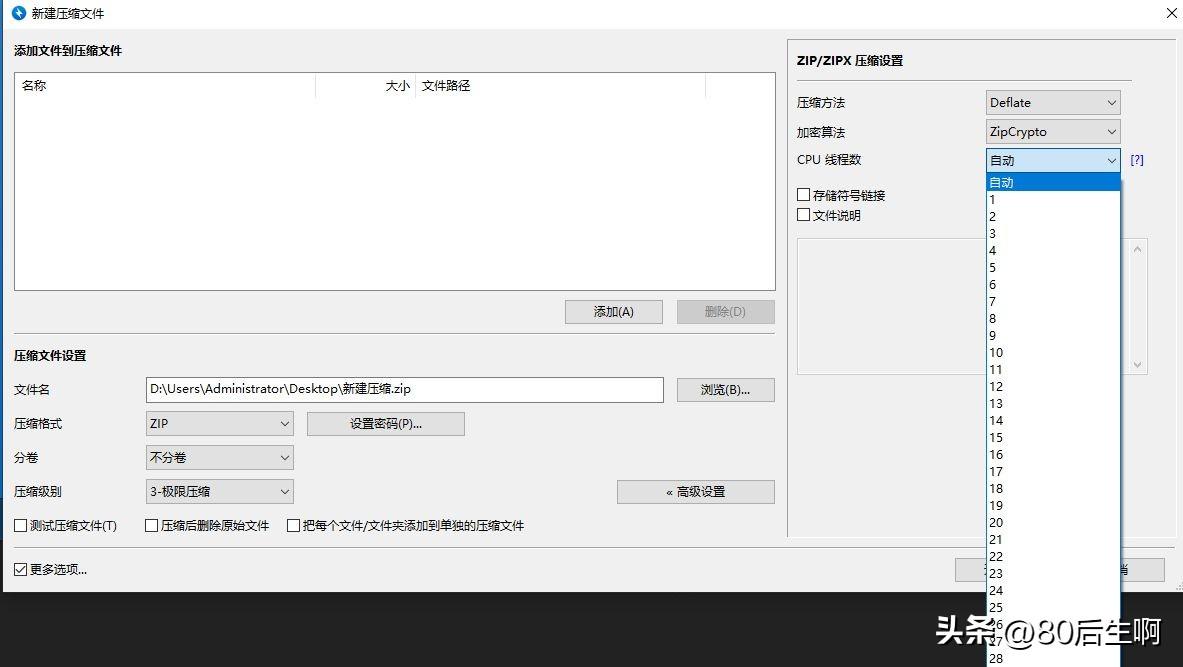Select 14 in CPU thread list
The width and height of the screenshot is (1183, 667).
(x=1053, y=420)
